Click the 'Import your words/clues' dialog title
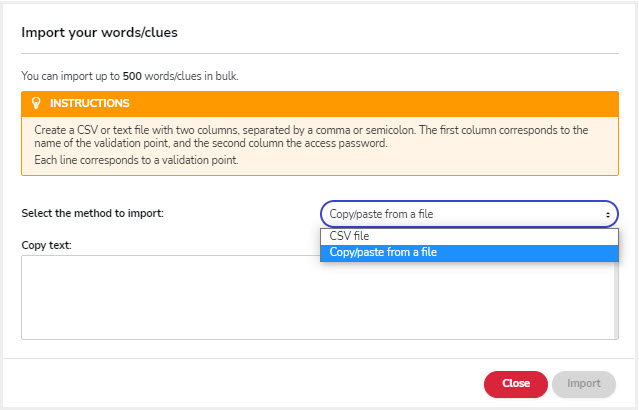Screen dimensions: 639x410 (99, 32)
